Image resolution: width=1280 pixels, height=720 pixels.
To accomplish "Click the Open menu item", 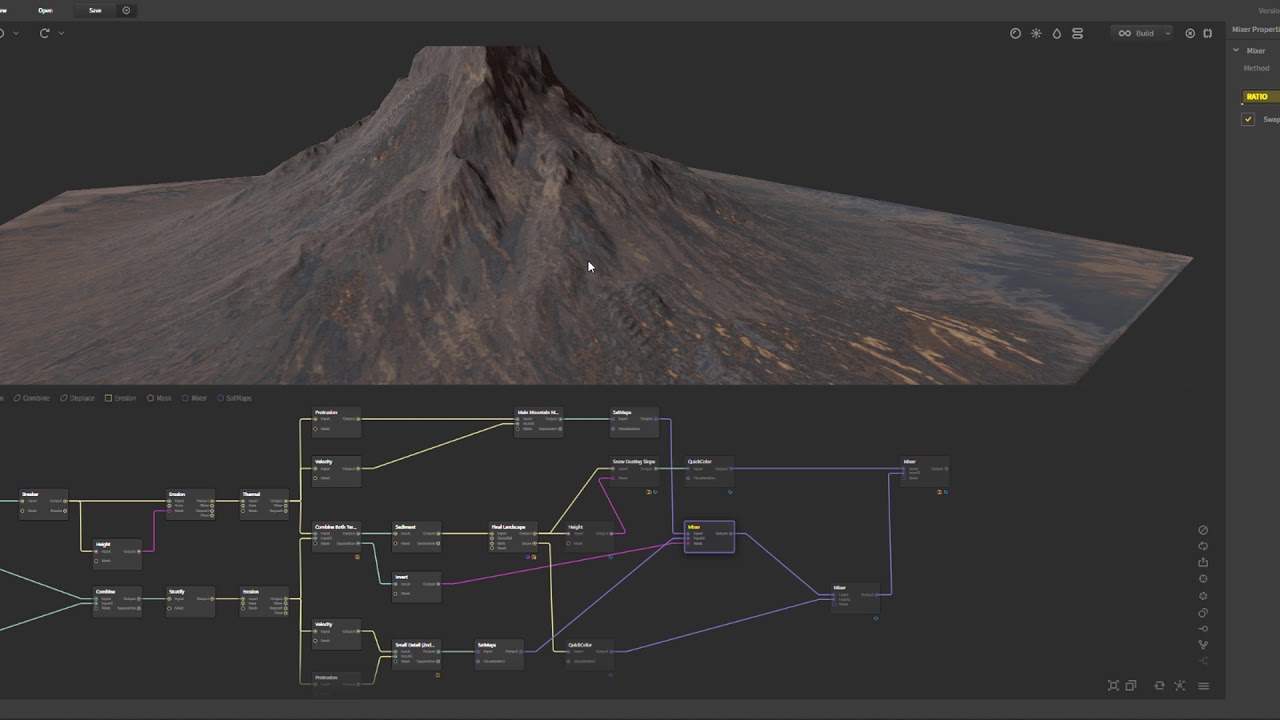I will point(45,10).
